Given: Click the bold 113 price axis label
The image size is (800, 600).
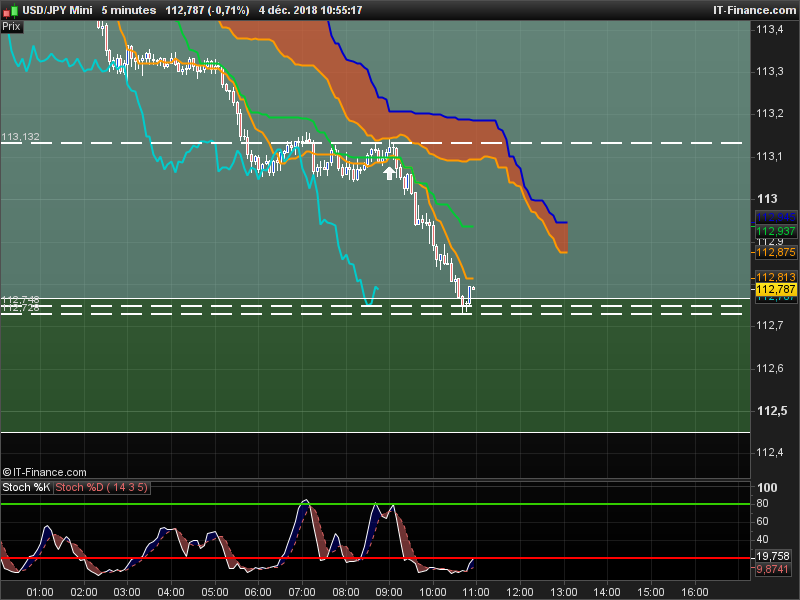Looking at the screenshot, I should click(767, 198).
